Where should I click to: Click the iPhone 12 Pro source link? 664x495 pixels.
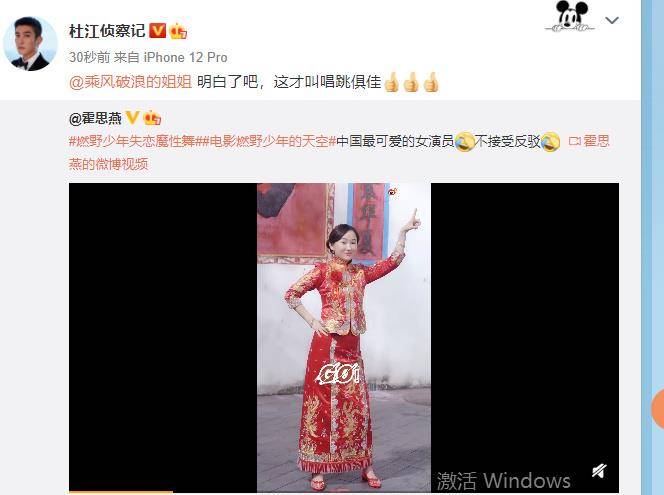[x=185, y=57]
